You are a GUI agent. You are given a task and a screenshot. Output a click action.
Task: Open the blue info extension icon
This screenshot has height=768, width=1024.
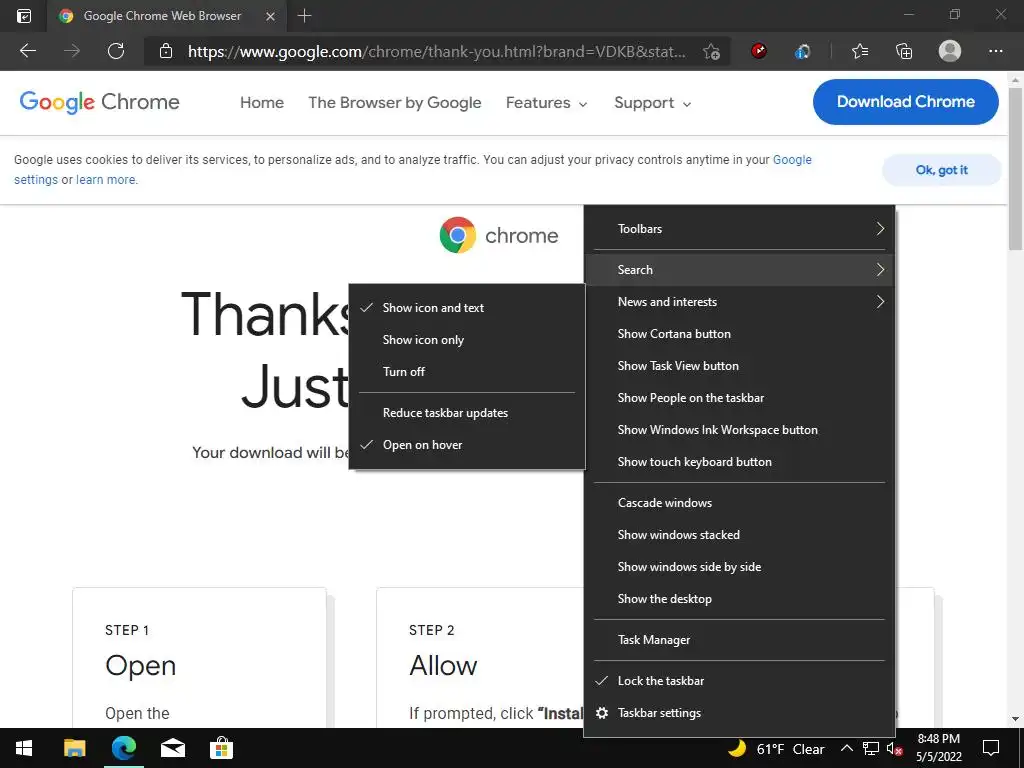coord(802,52)
